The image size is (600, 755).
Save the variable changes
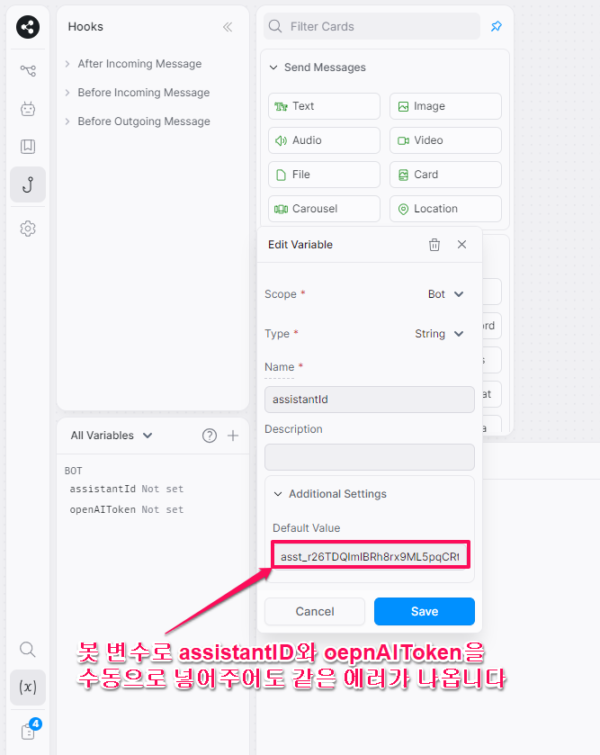pyautogui.click(x=424, y=612)
